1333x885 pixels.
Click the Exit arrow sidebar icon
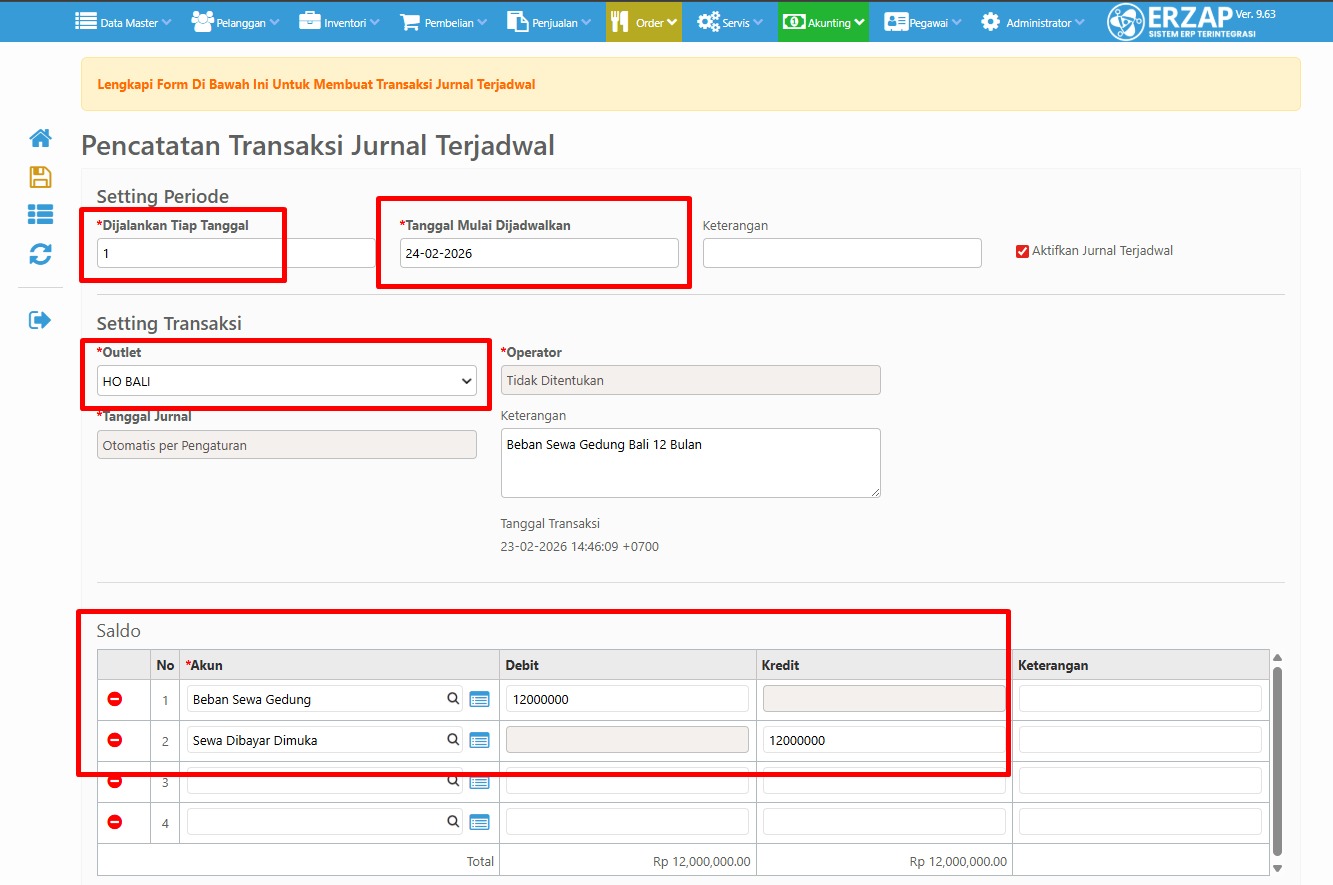tap(40, 320)
